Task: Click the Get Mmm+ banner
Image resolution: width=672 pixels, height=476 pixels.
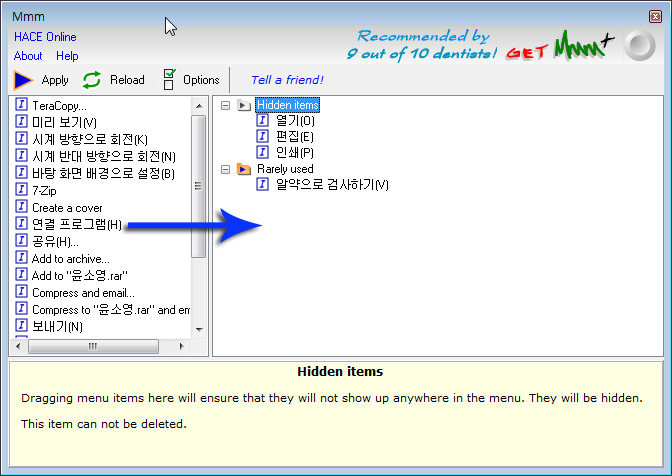Action: point(560,46)
